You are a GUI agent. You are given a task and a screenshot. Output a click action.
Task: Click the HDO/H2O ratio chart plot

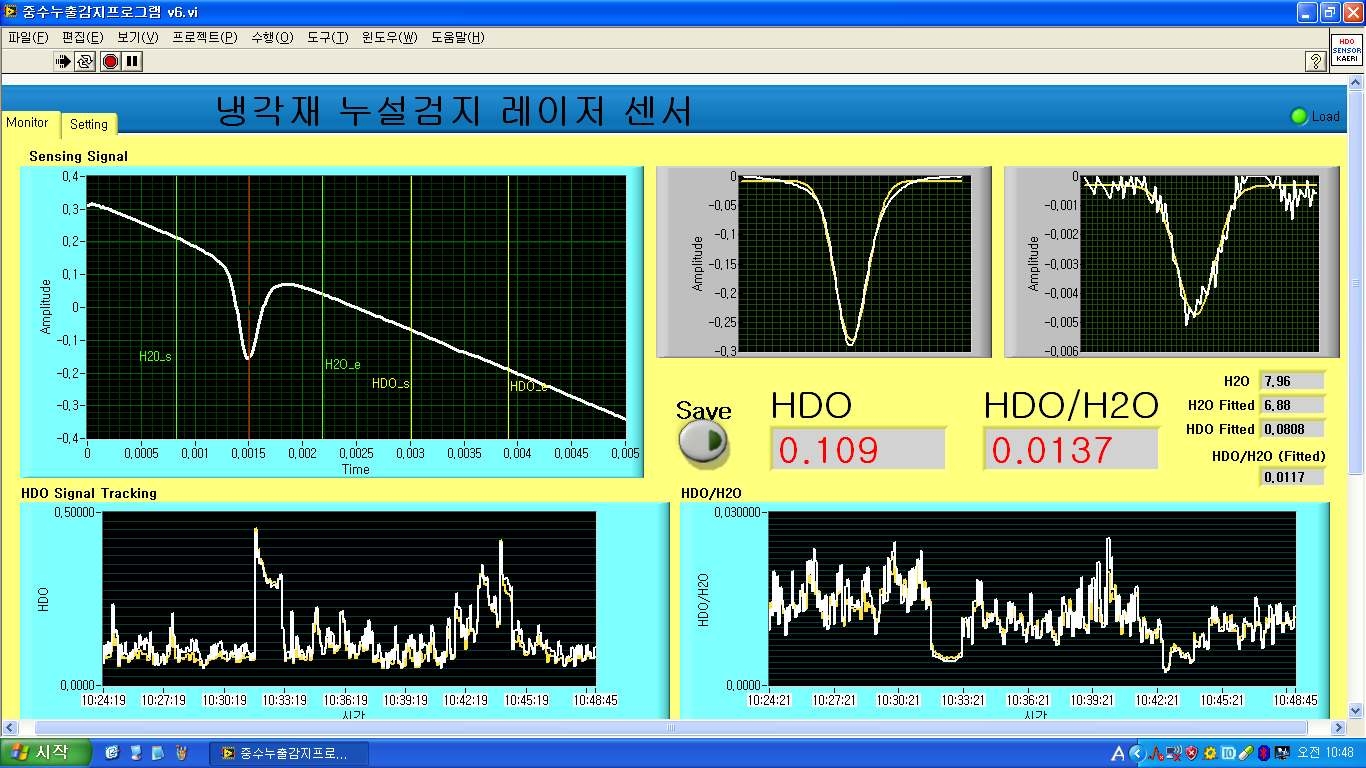[1032, 598]
